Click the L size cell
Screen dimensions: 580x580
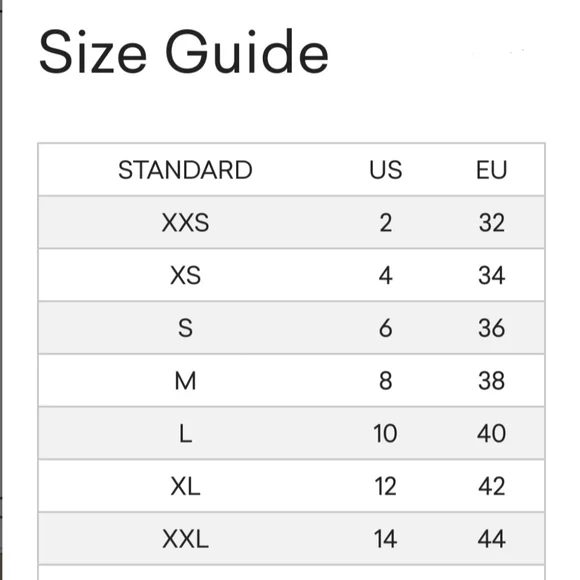coord(185,434)
